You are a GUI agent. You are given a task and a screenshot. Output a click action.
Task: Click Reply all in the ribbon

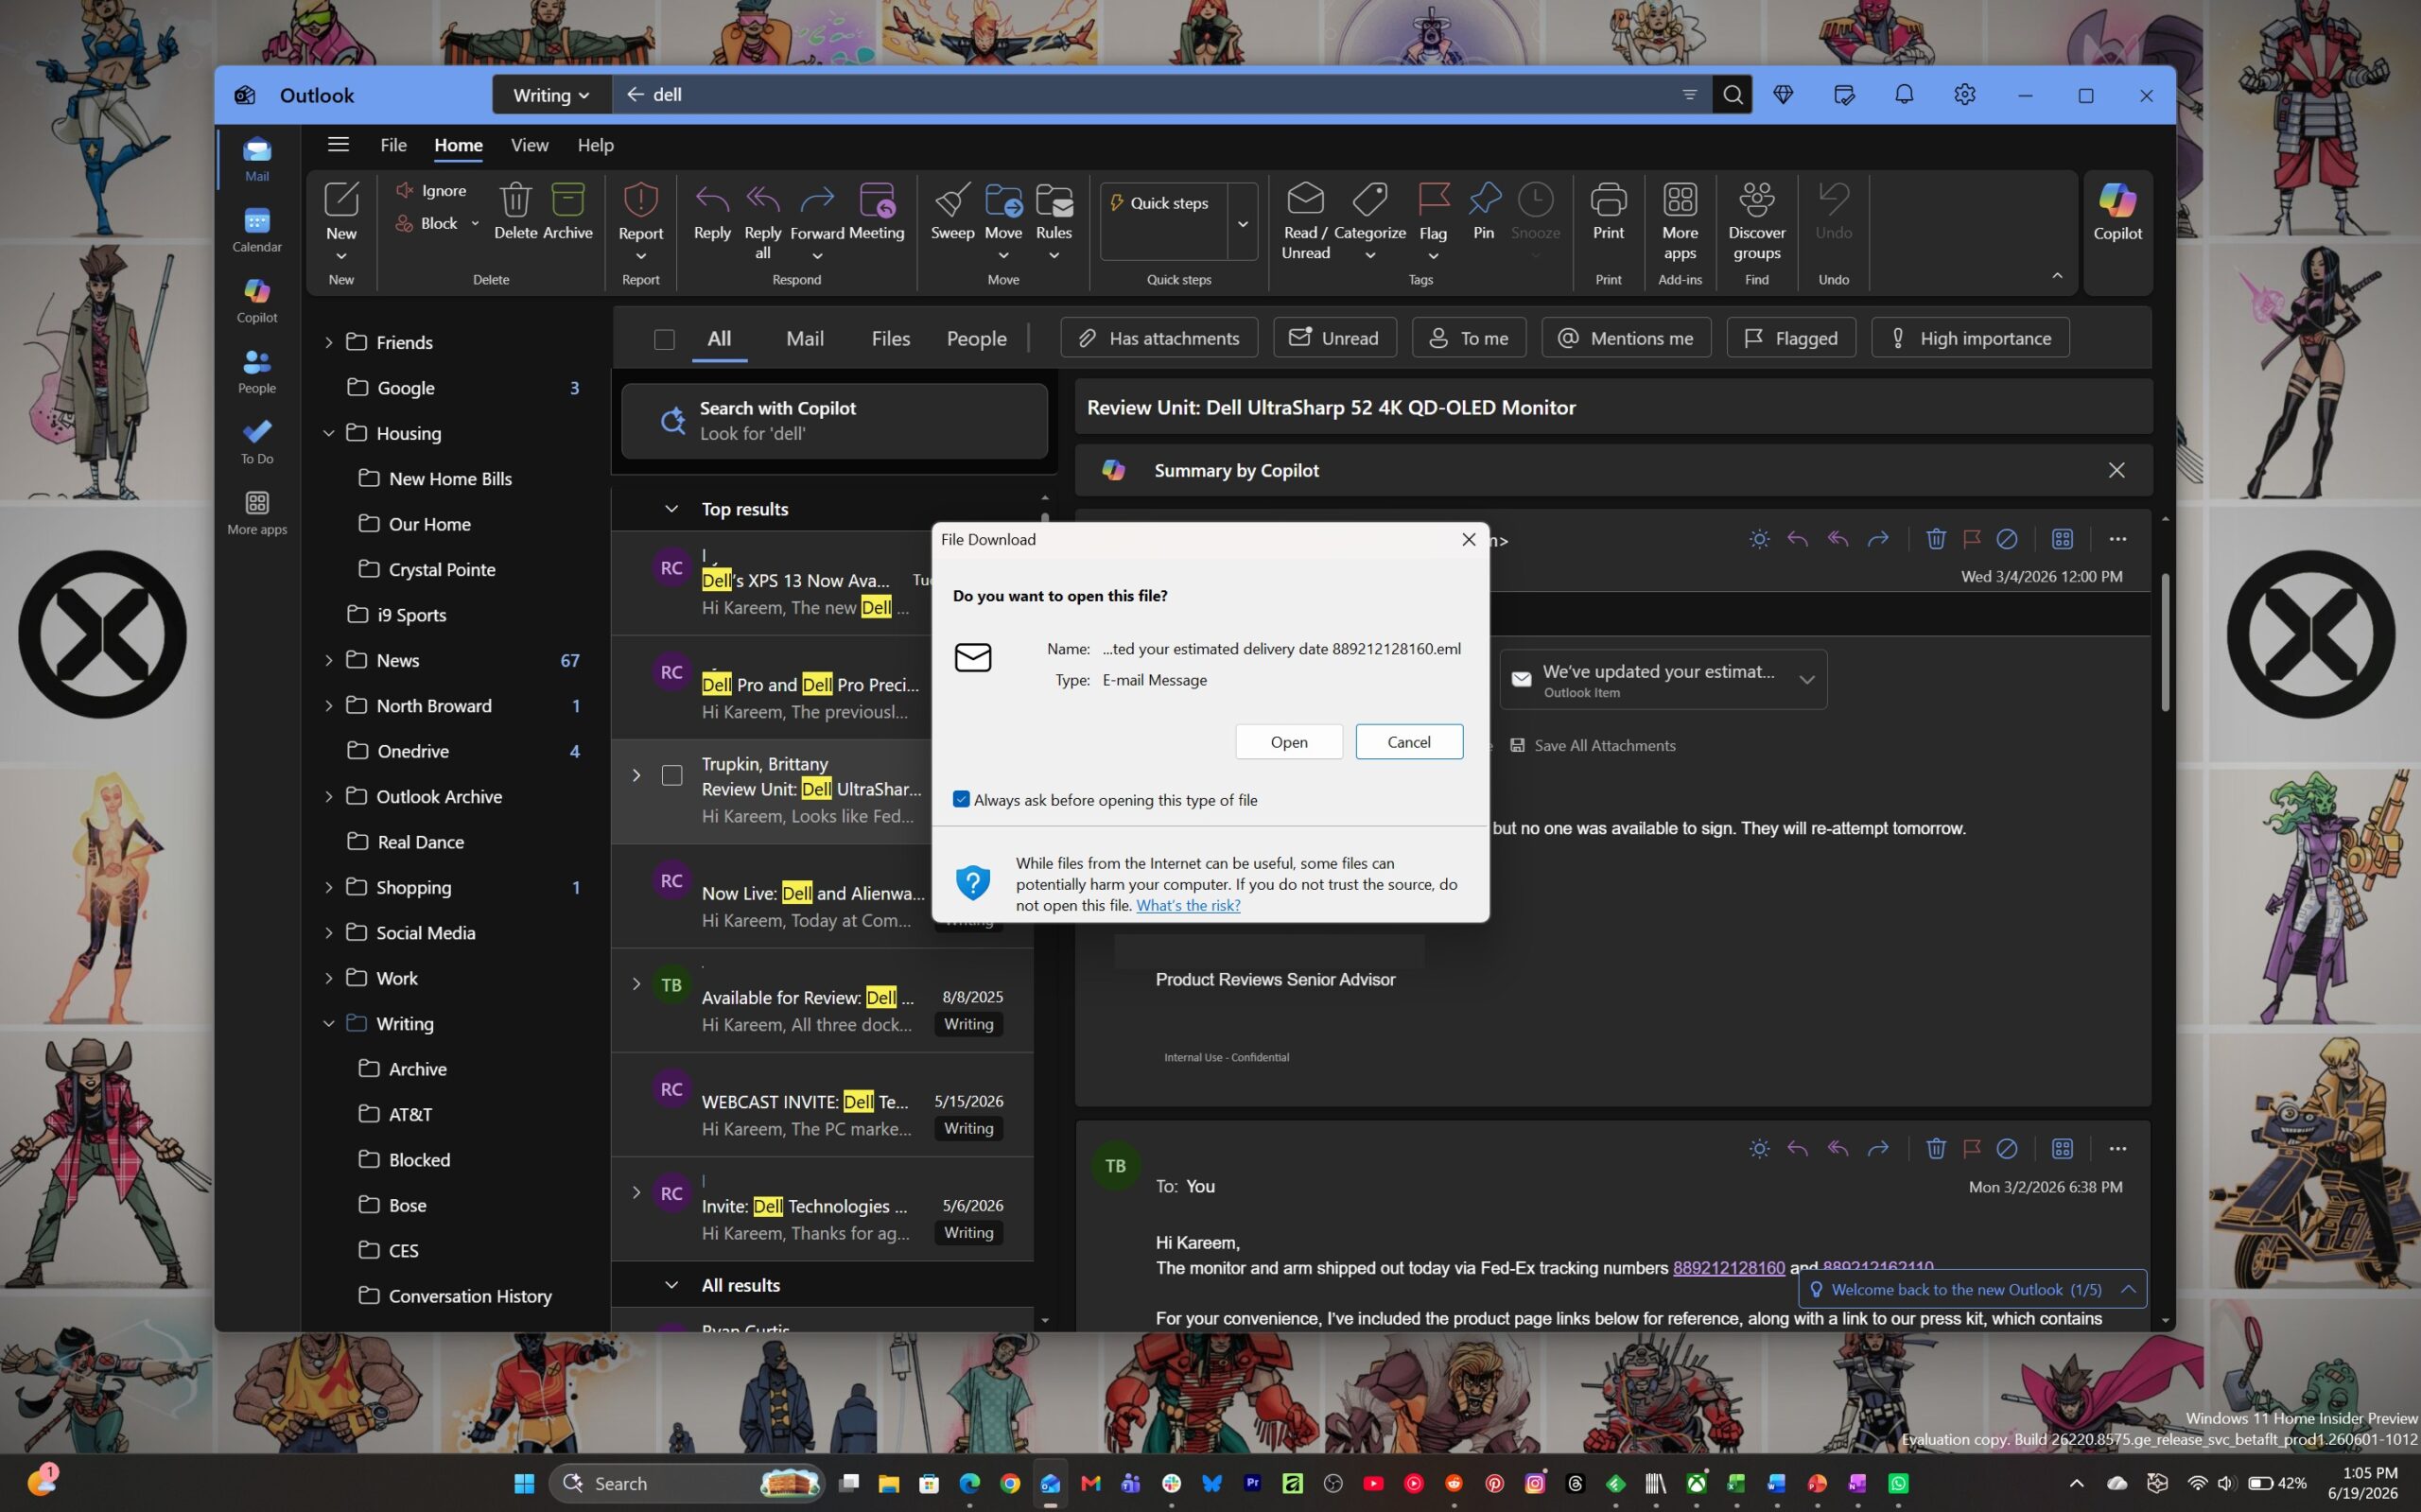pos(763,221)
